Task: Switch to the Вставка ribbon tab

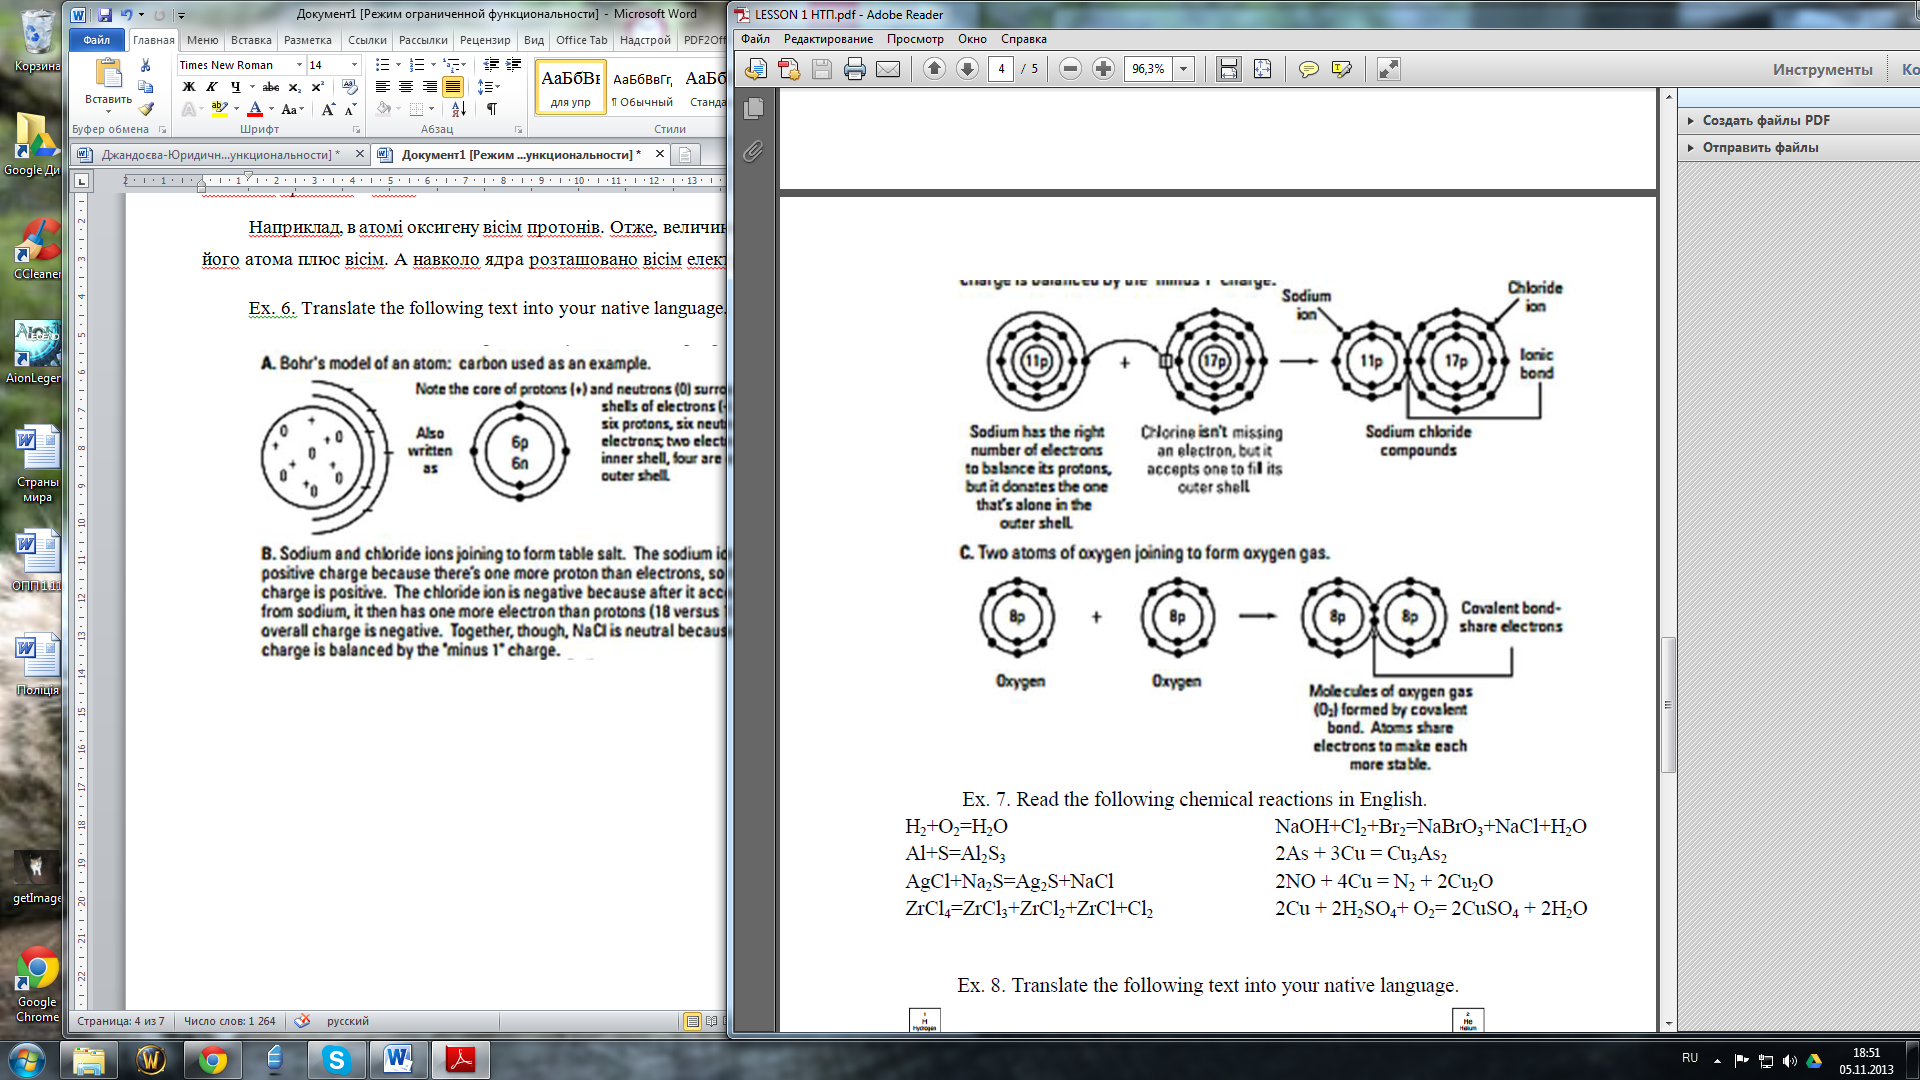Action: pos(251,40)
